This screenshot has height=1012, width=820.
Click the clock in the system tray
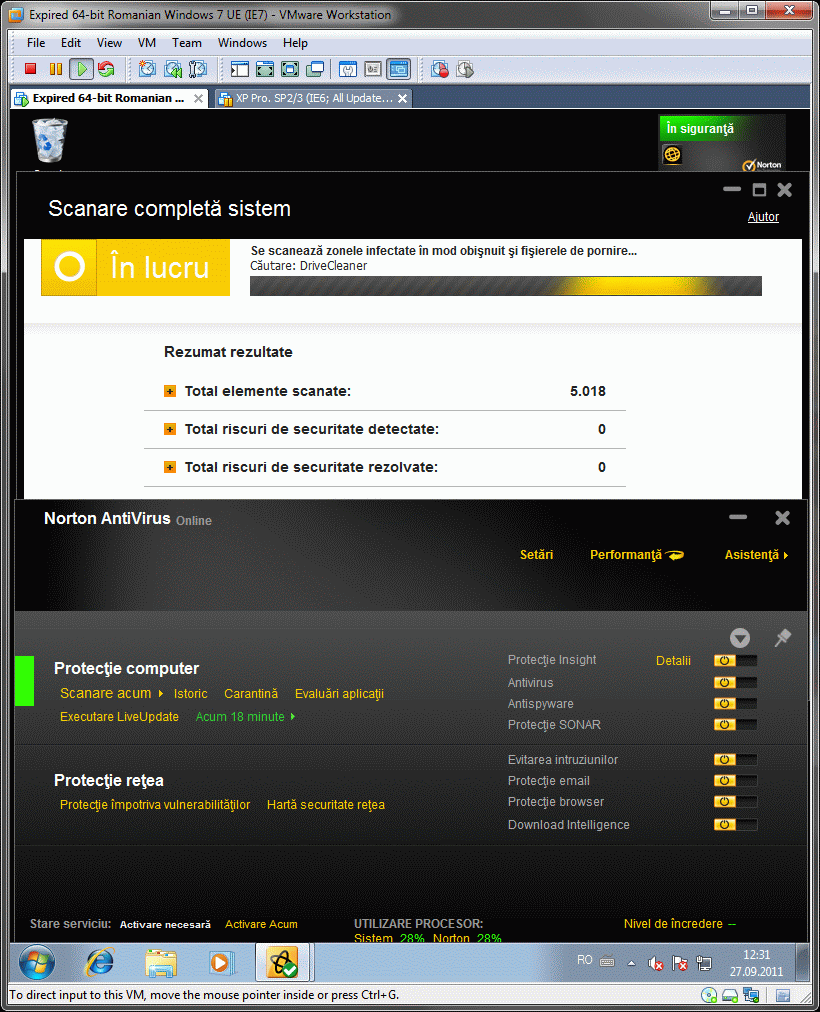(756, 963)
